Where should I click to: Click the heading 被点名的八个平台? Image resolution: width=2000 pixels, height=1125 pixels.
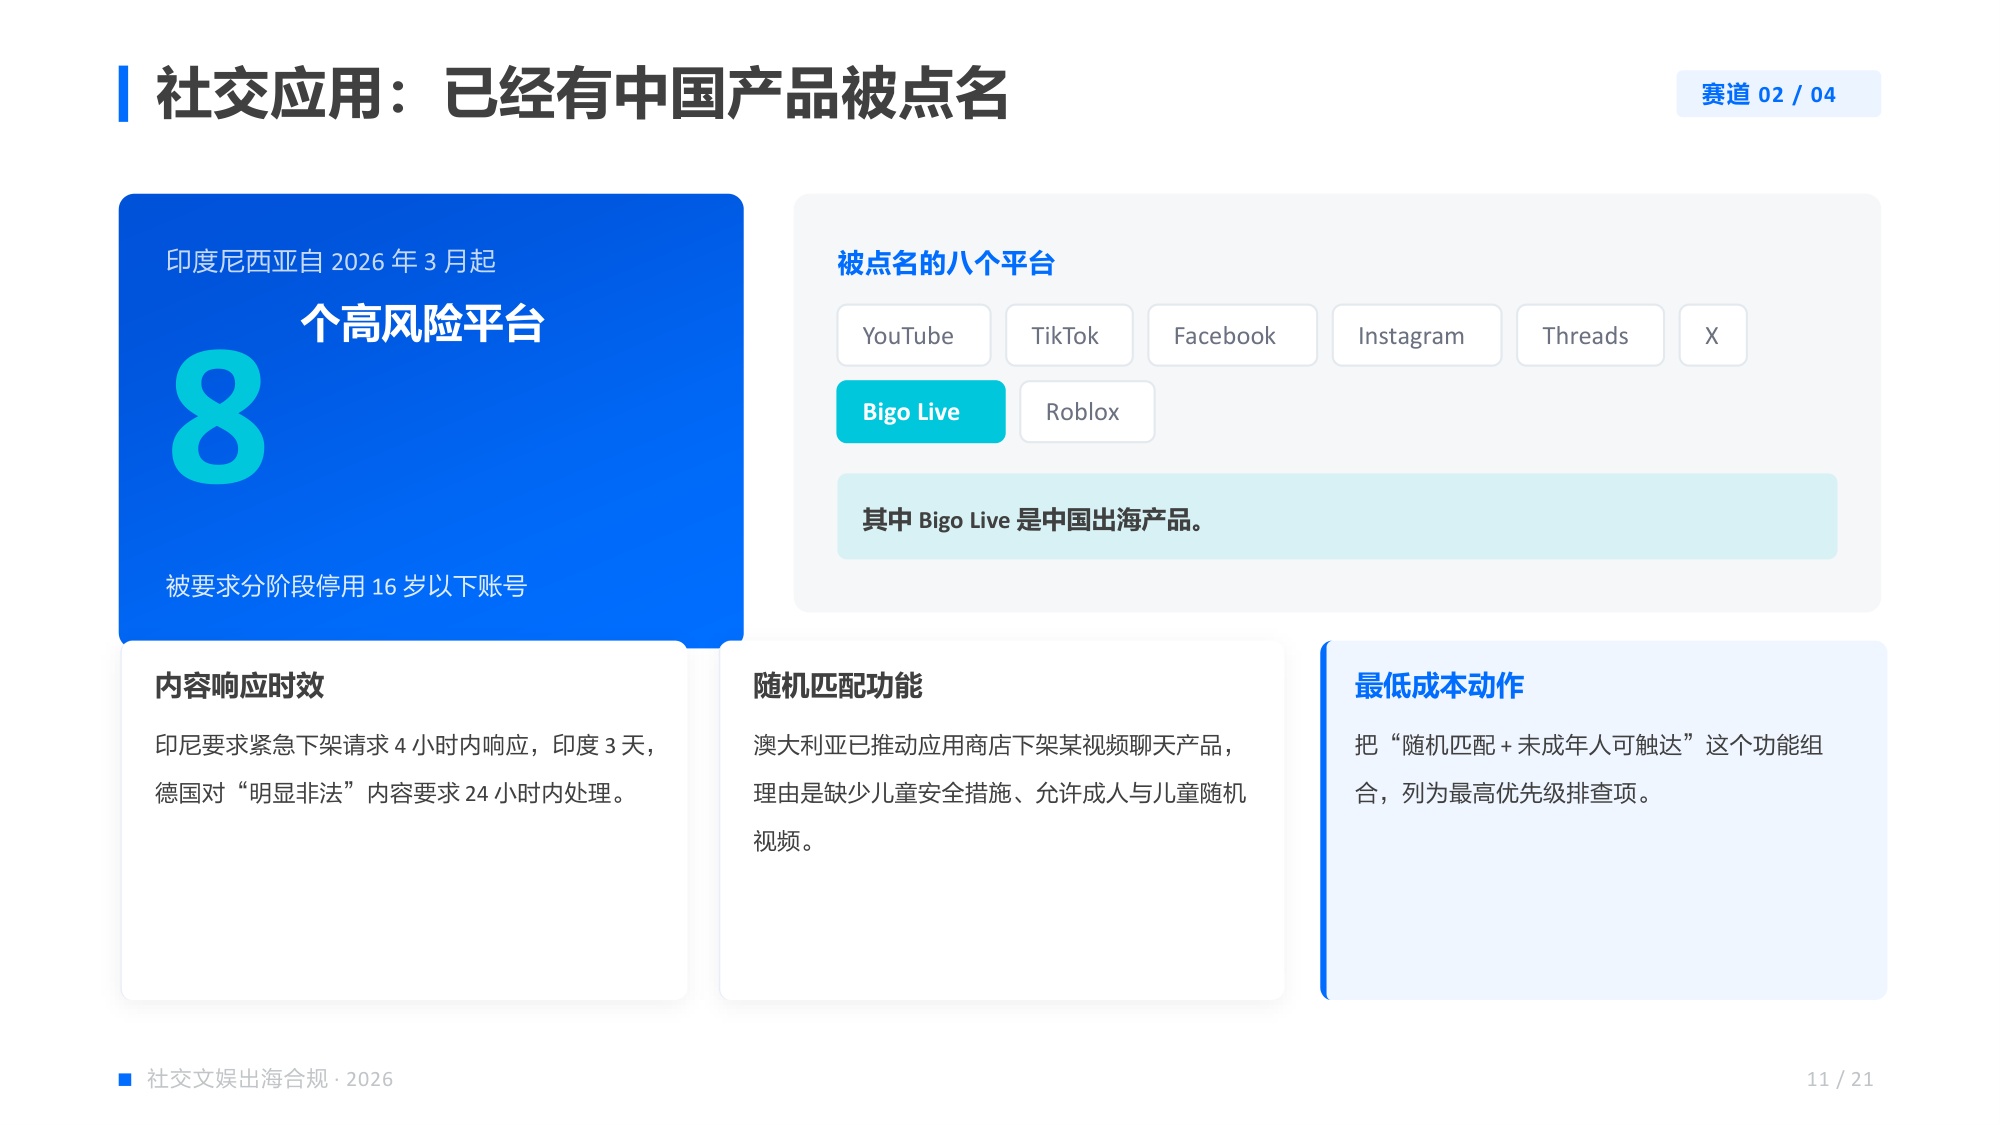[945, 263]
